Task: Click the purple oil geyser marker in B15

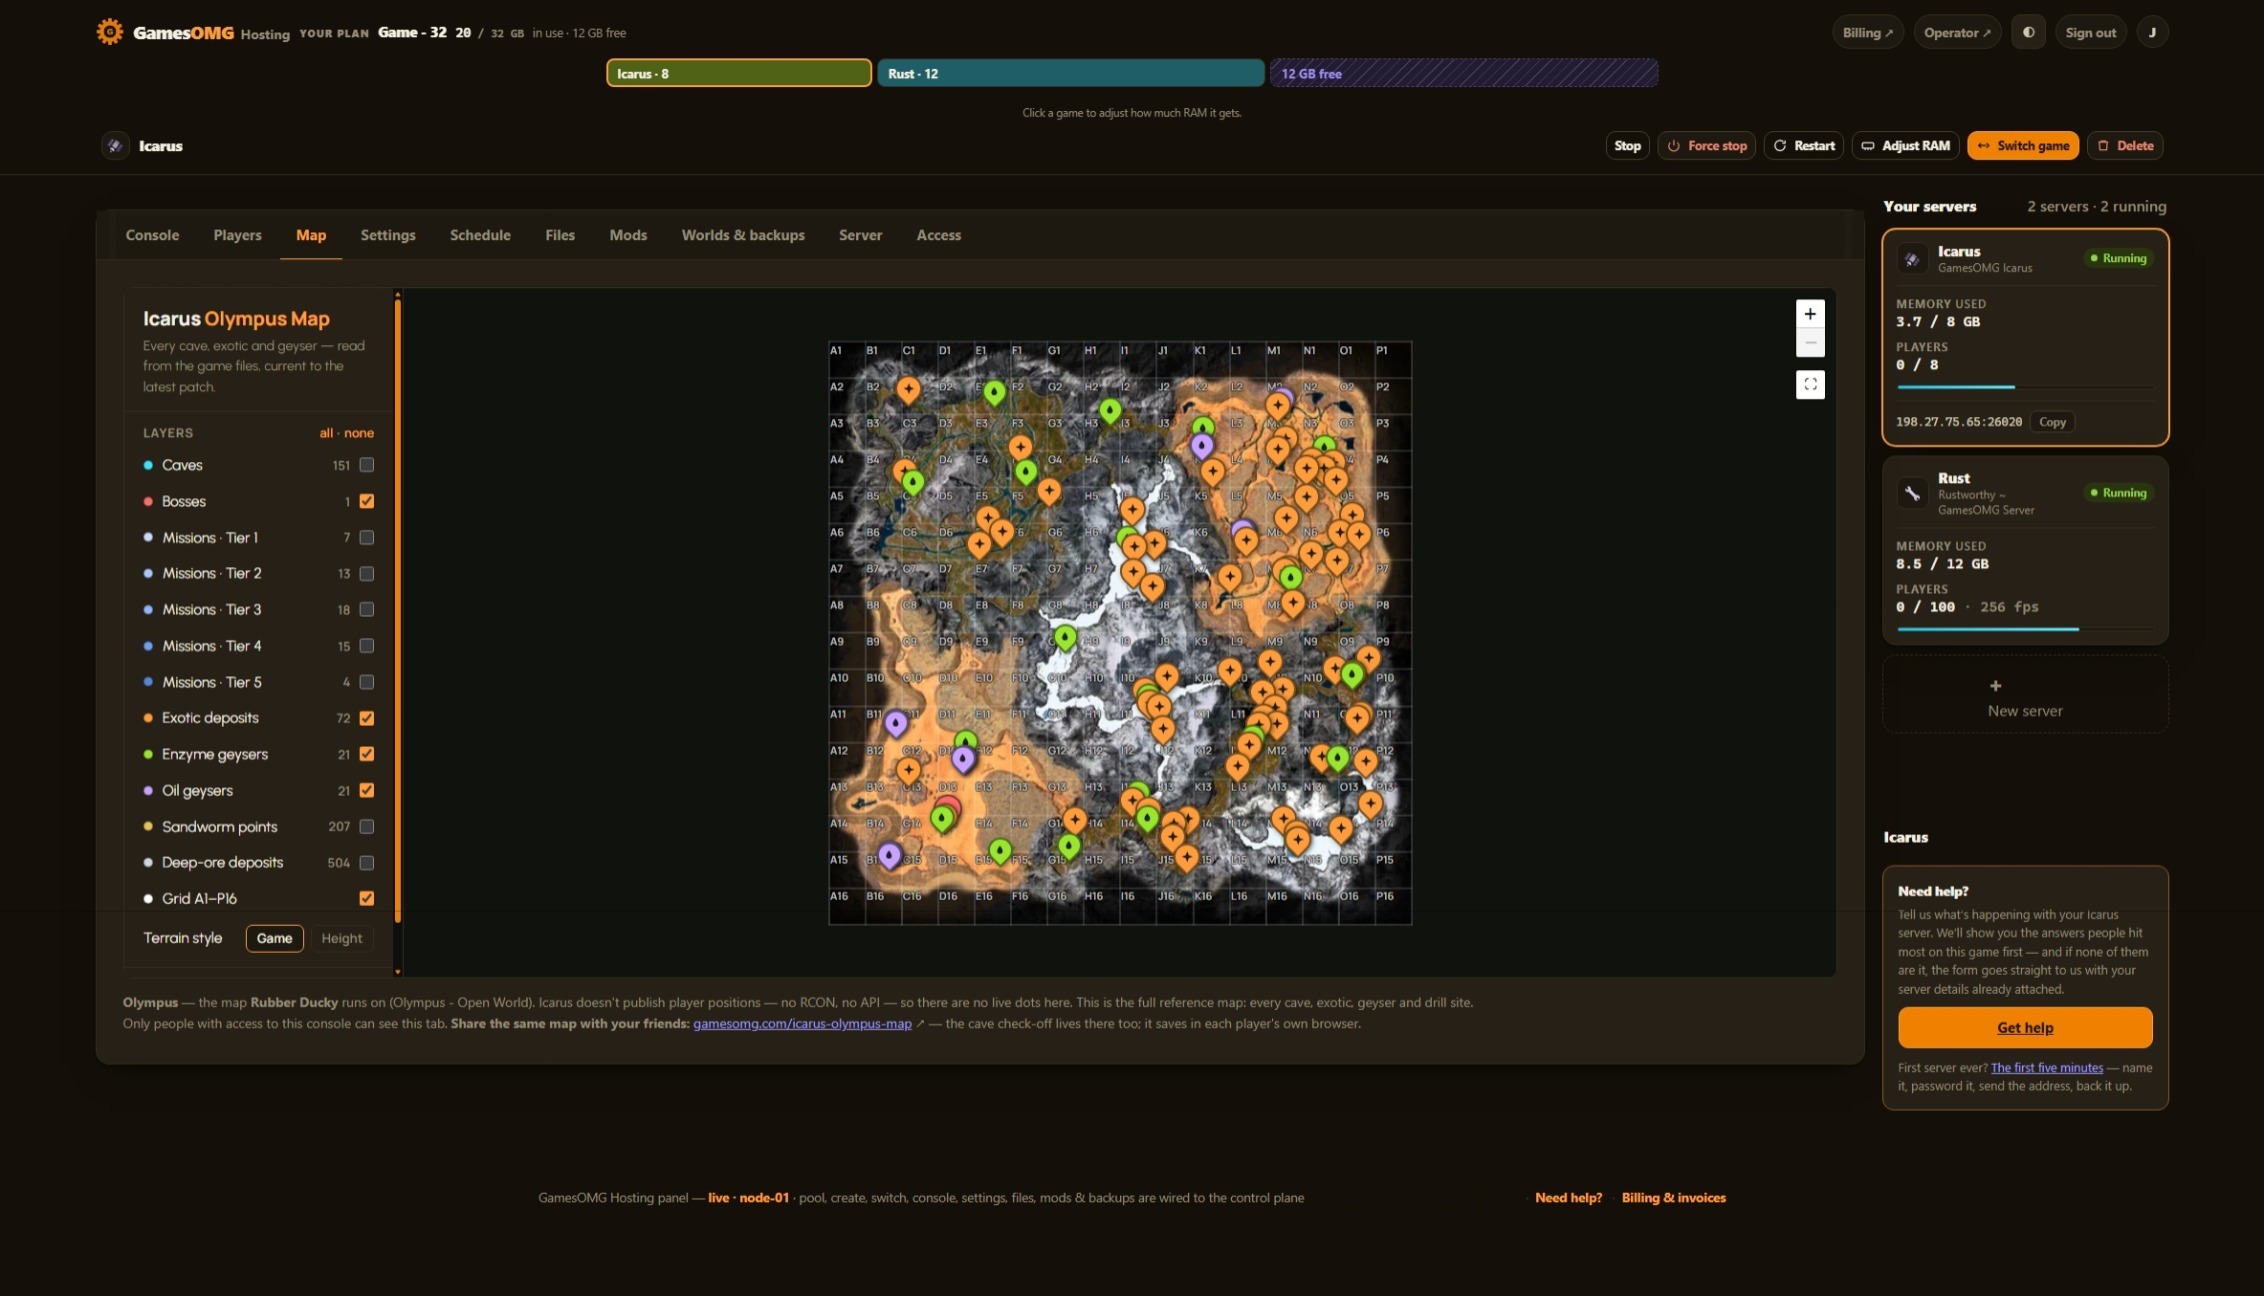Action: pos(889,855)
